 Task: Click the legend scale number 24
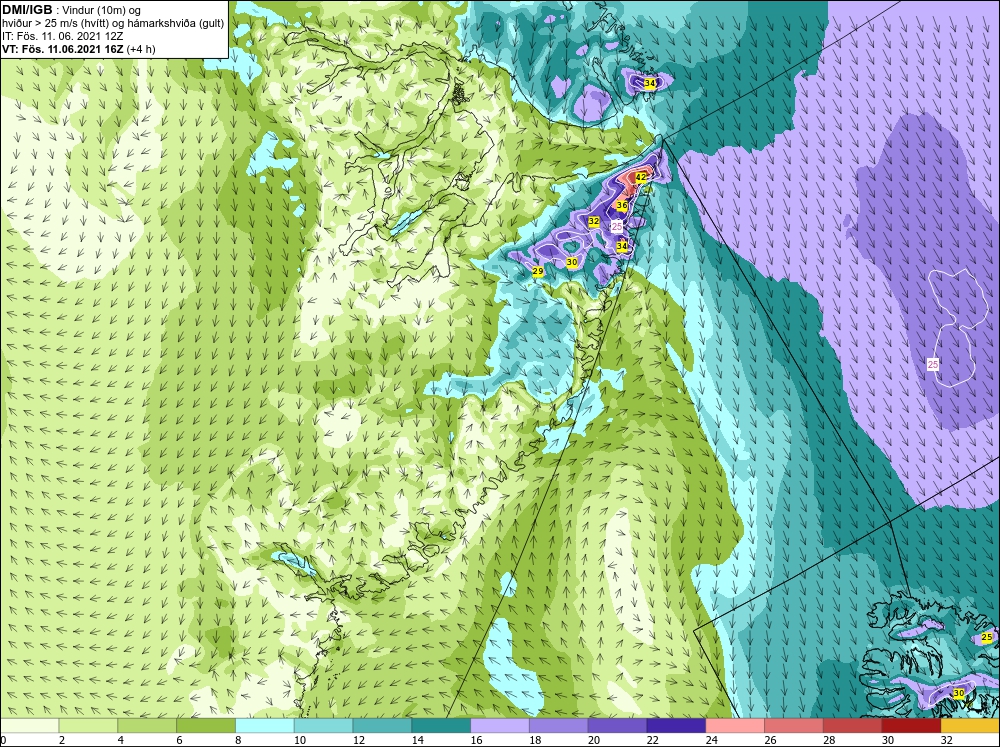(x=712, y=740)
